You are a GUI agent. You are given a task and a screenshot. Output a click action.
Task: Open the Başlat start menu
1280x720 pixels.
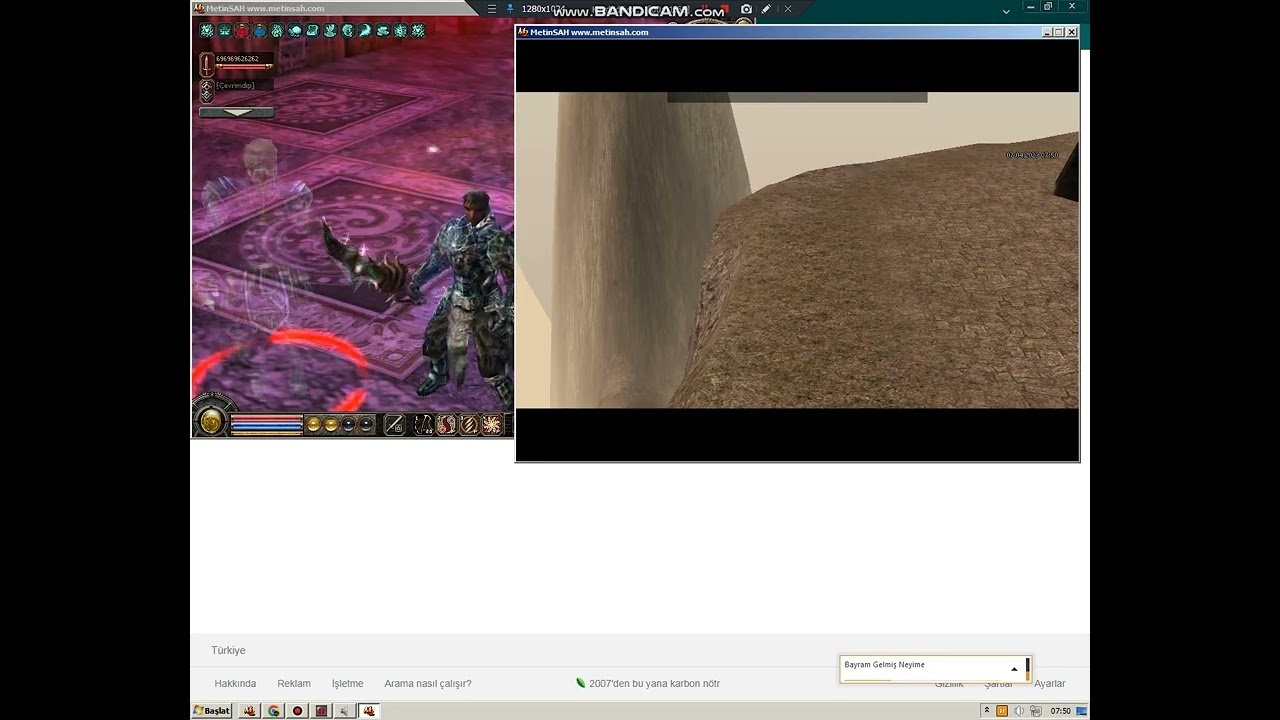[213, 711]
